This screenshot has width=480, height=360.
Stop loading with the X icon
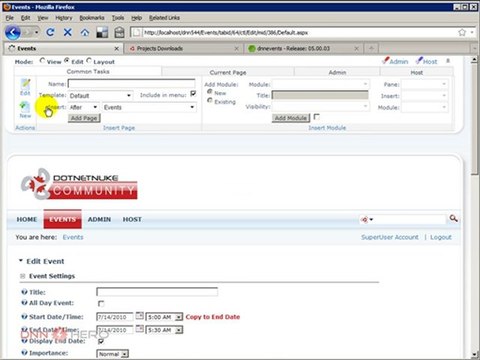(x=68, y=32)
